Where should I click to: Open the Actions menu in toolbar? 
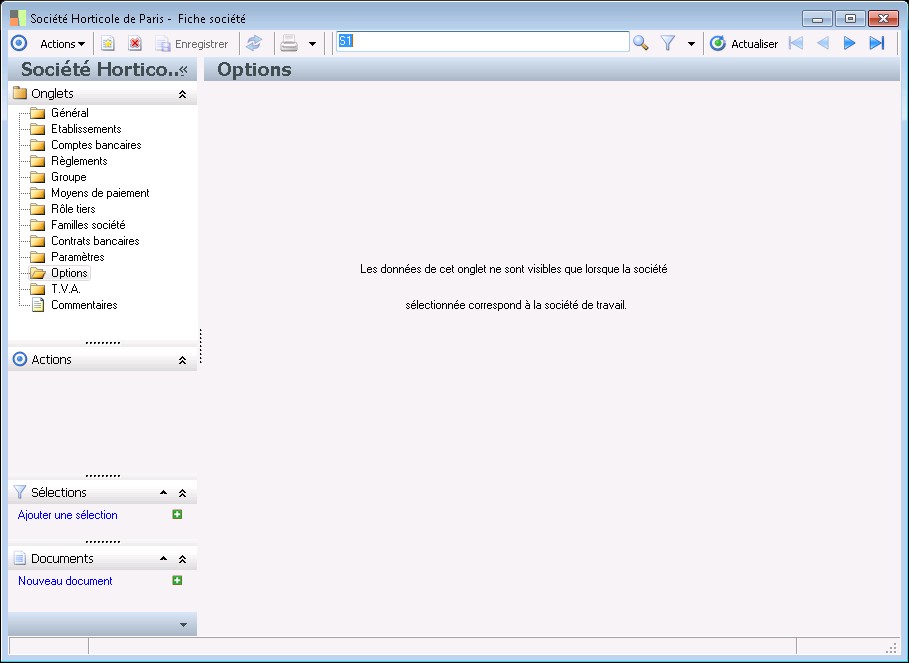62,44
